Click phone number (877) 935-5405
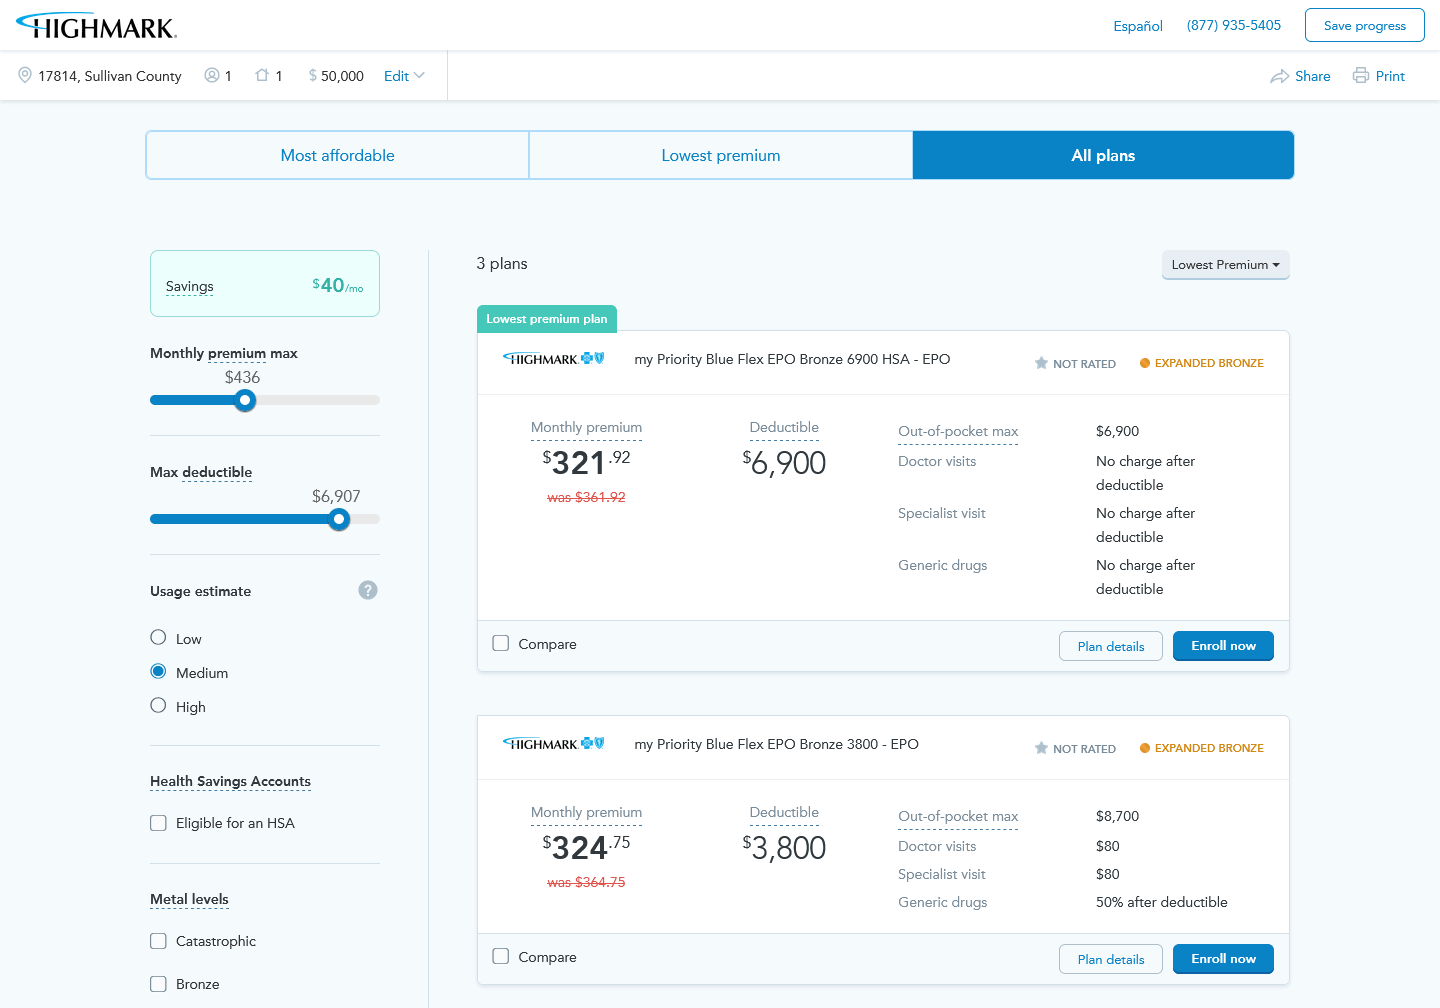This screenshot has height=1008, width=1440. point(1233,25)
